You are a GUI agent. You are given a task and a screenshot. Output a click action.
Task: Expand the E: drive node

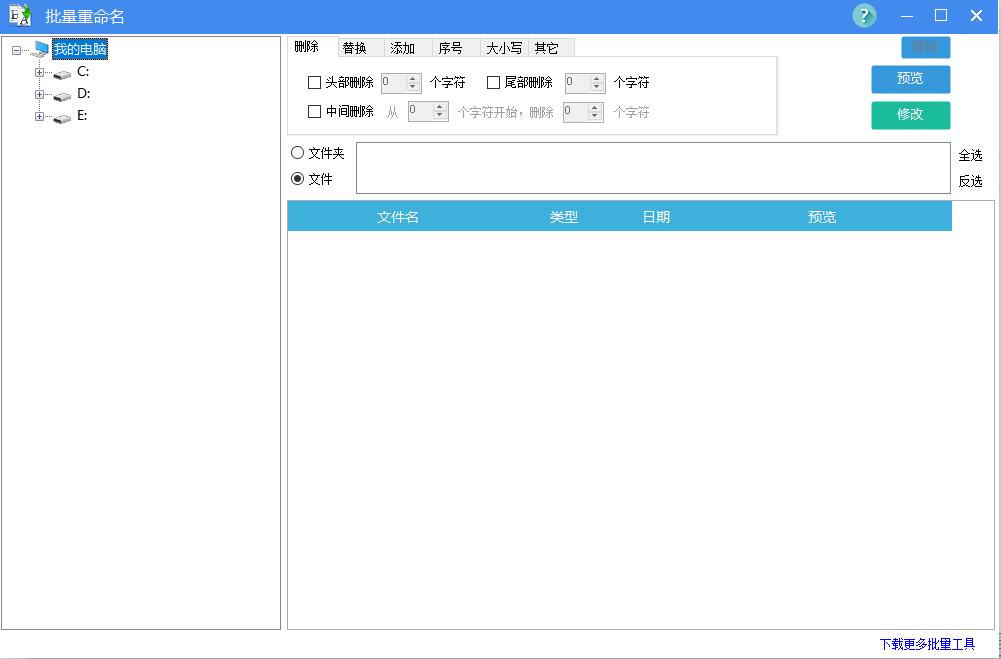(40, 116)
